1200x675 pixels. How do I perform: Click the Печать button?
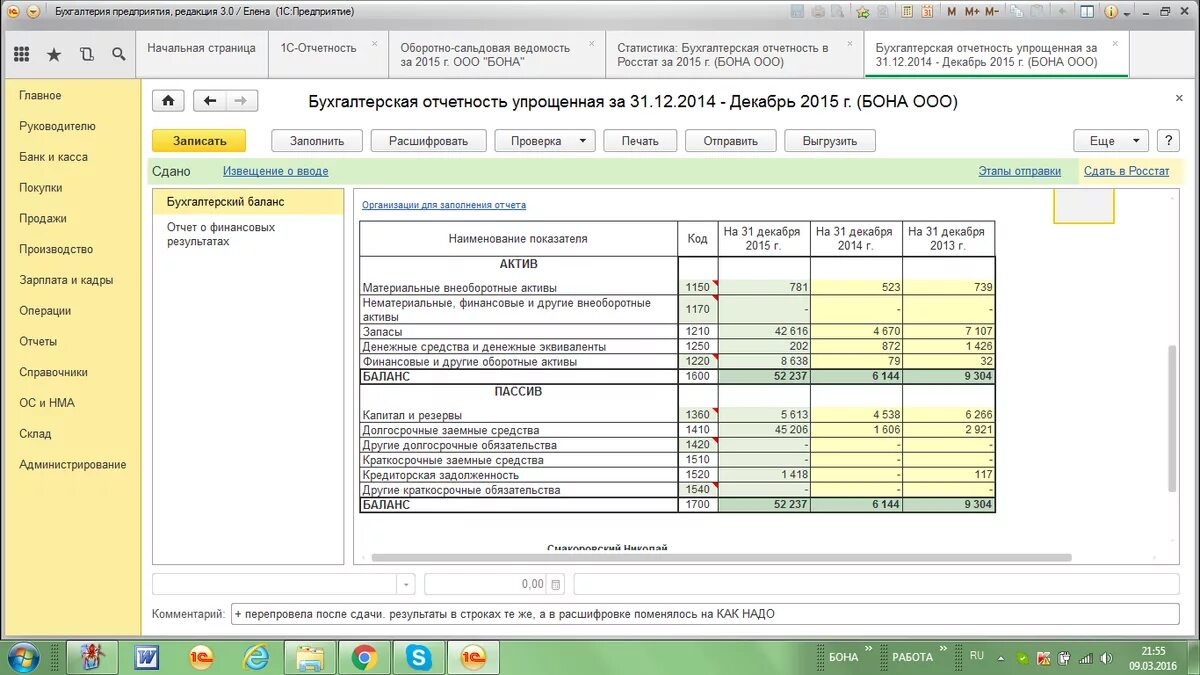tap(640, 141)
